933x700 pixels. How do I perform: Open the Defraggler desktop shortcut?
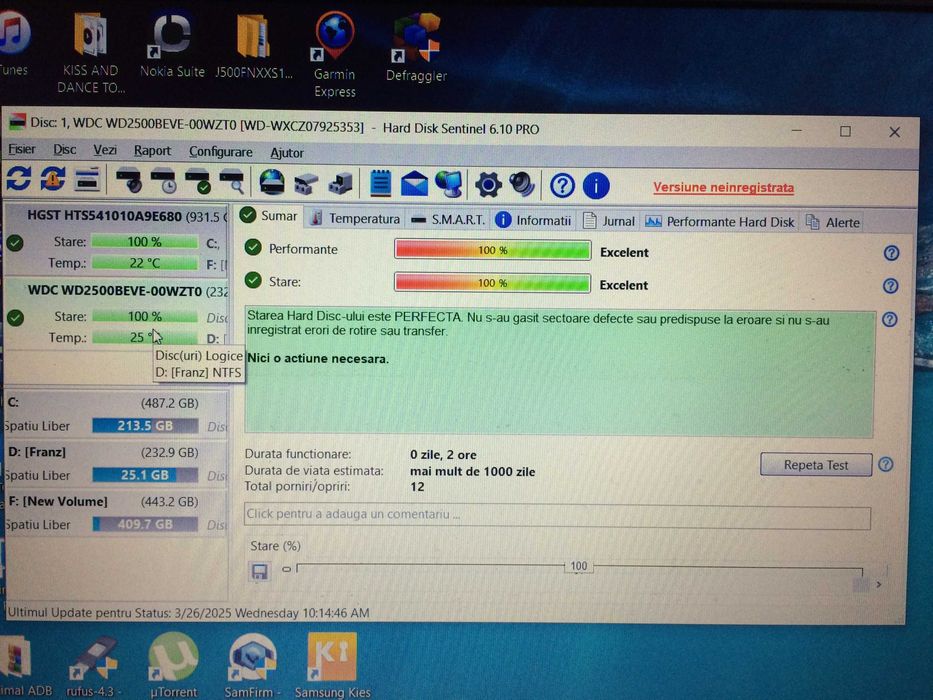[416, 49]
